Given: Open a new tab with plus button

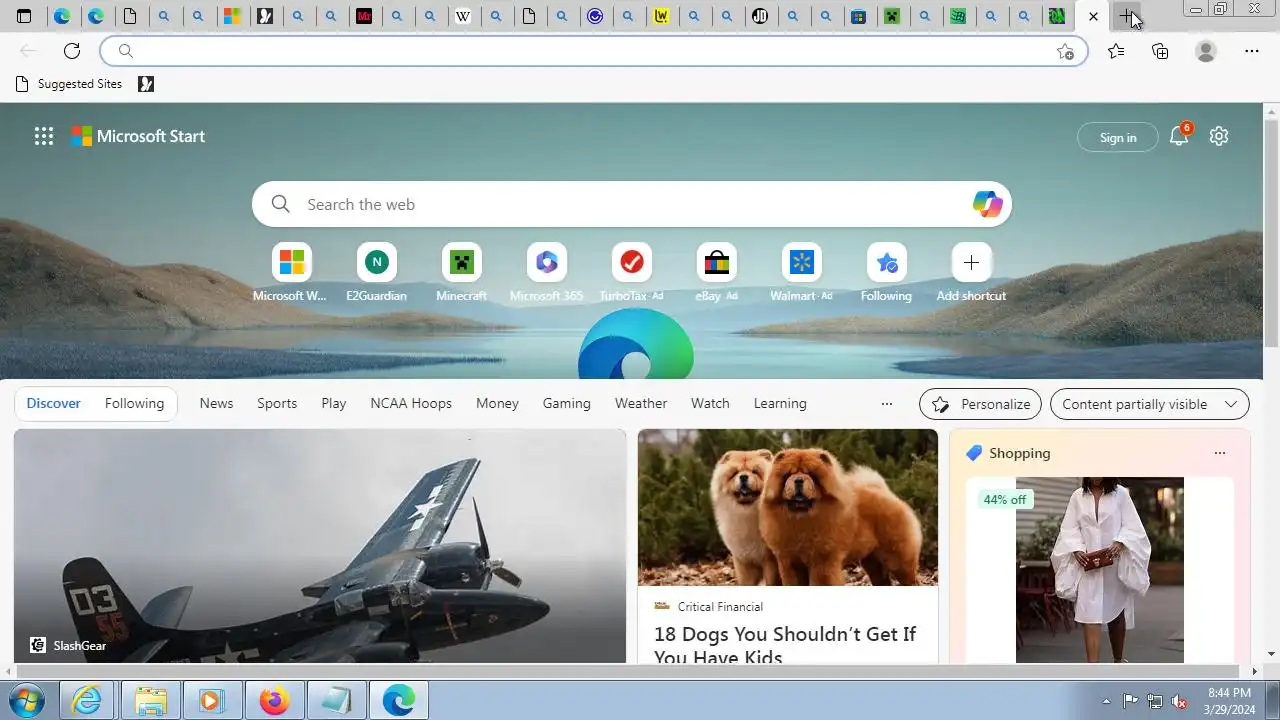Looking at the screenshot, I should click(1127, 16).
